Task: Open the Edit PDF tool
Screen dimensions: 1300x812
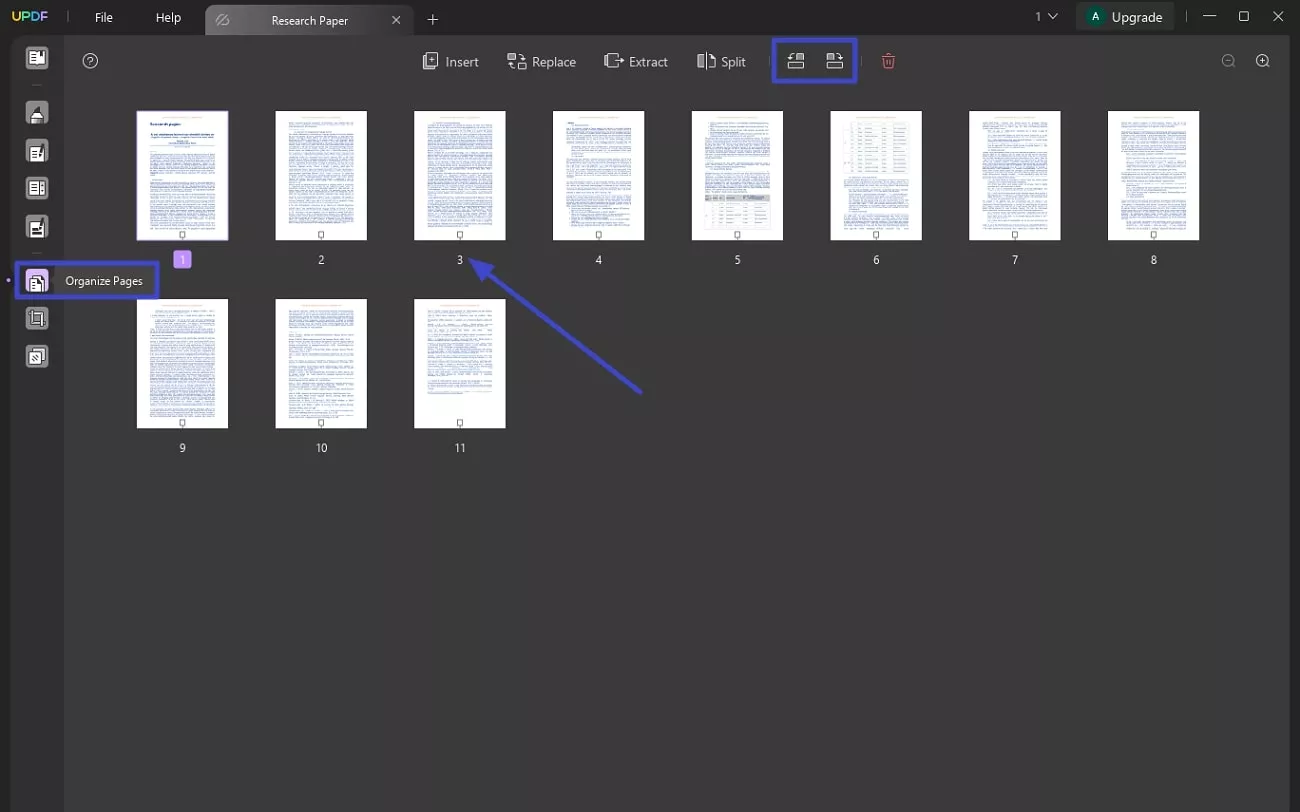Action: click(x=37, y=152)
